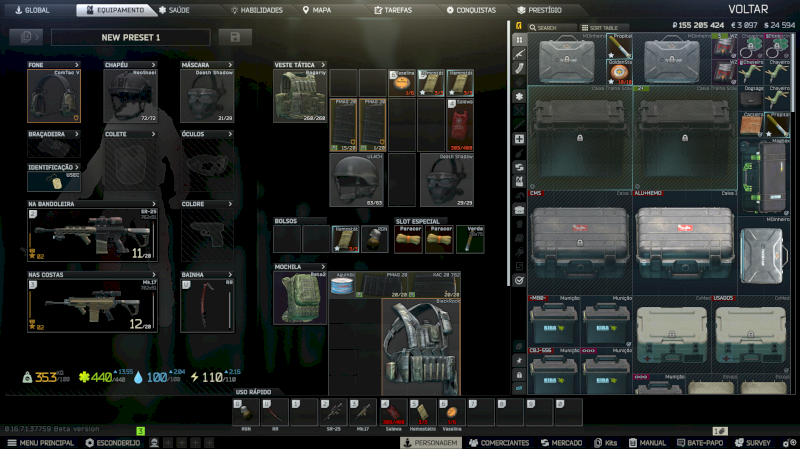Toggle the swap-arrows barter filter in sidebar
Screen dimensions: 800x449
coord(519,167)
